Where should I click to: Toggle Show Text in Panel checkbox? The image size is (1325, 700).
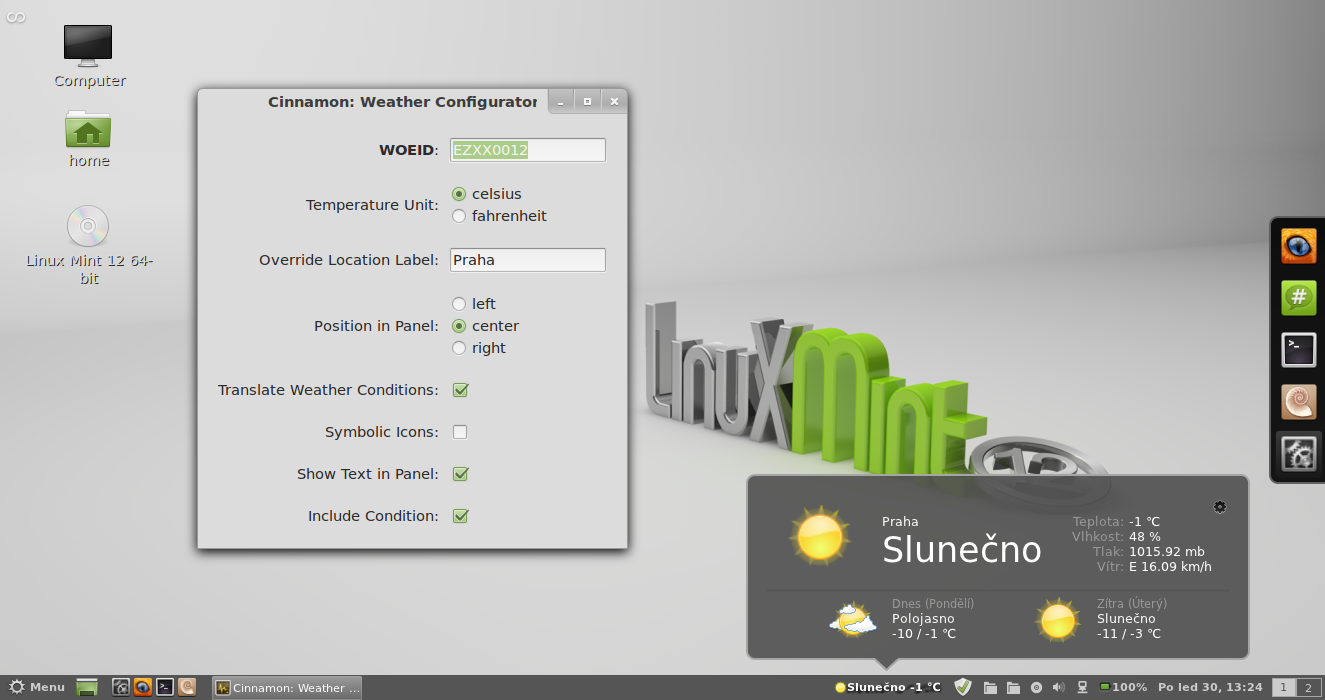point(460,474)
